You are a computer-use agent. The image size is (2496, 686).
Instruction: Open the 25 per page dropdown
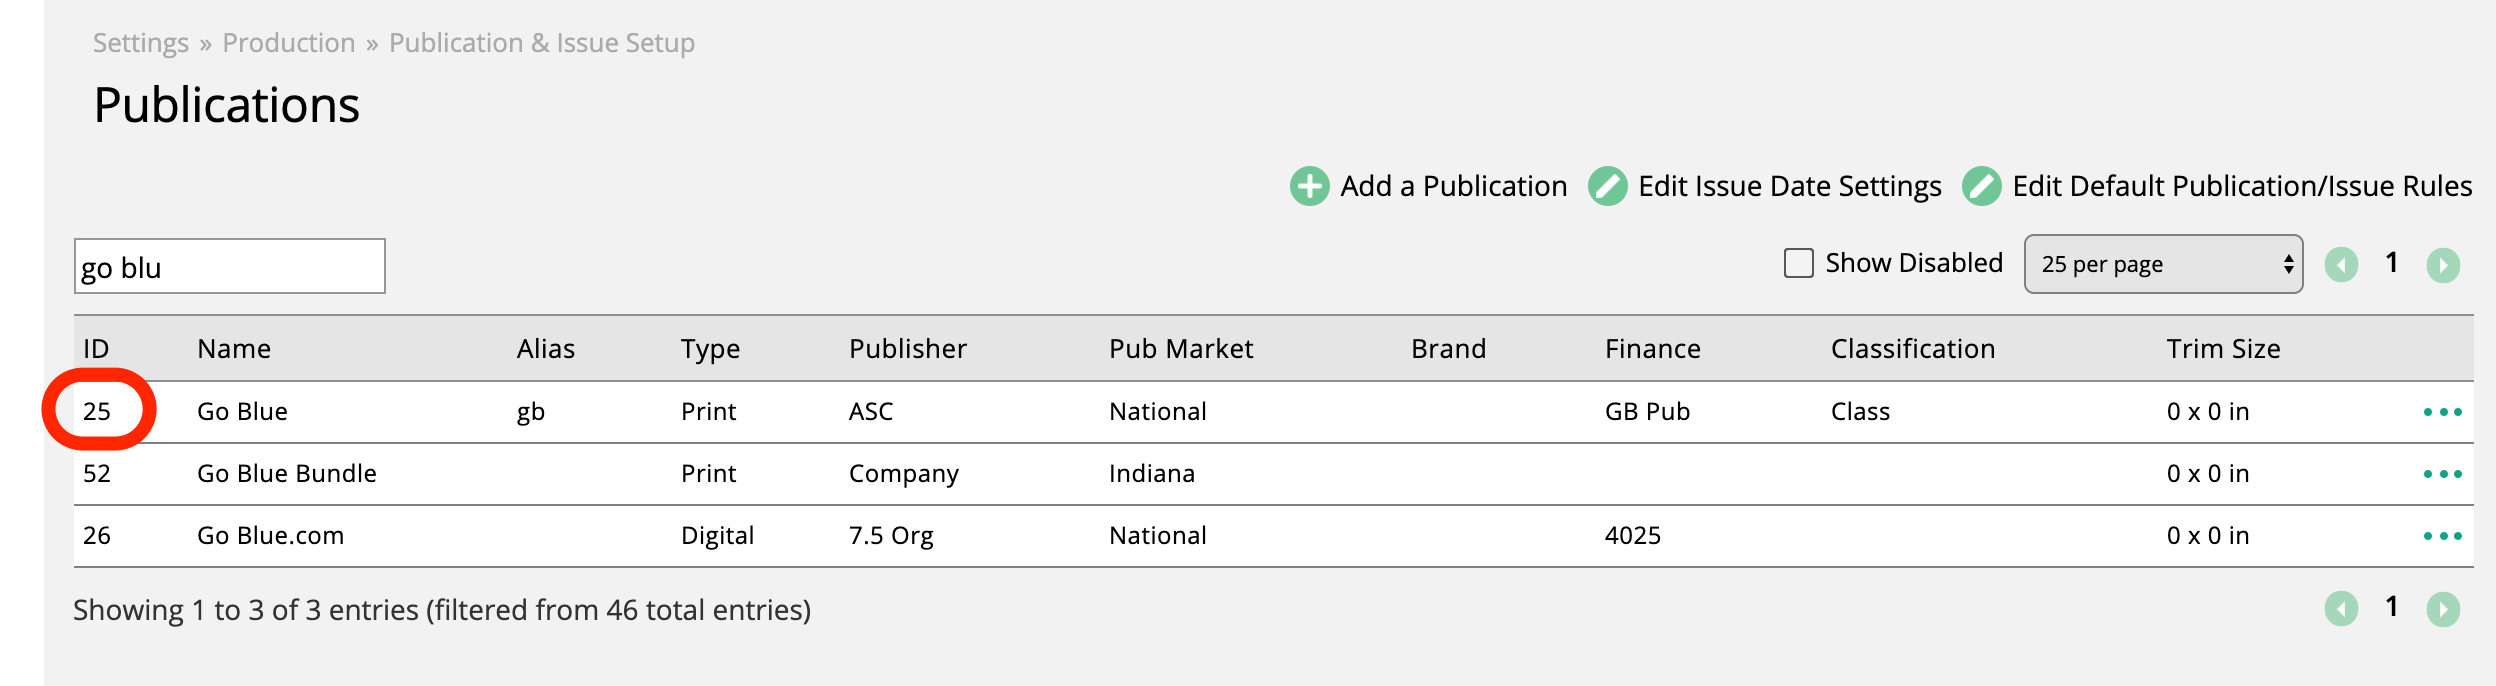(2163, 264)
